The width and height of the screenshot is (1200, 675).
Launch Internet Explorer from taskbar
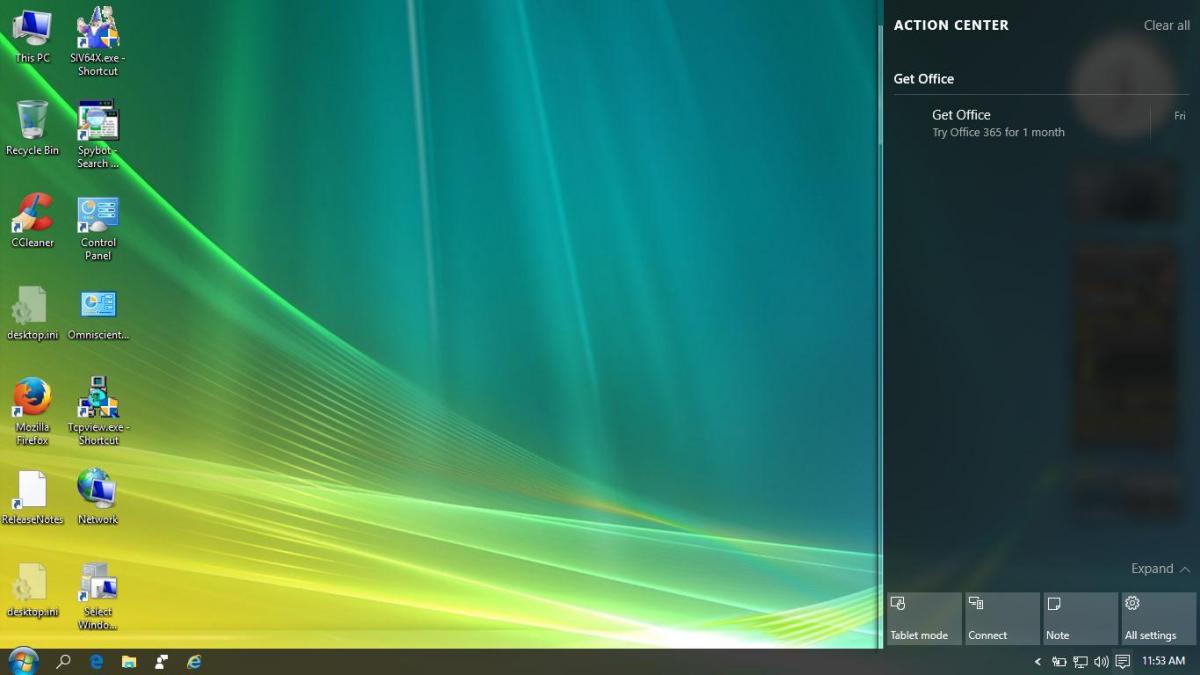pyautogui.click(x=194, y=661)
